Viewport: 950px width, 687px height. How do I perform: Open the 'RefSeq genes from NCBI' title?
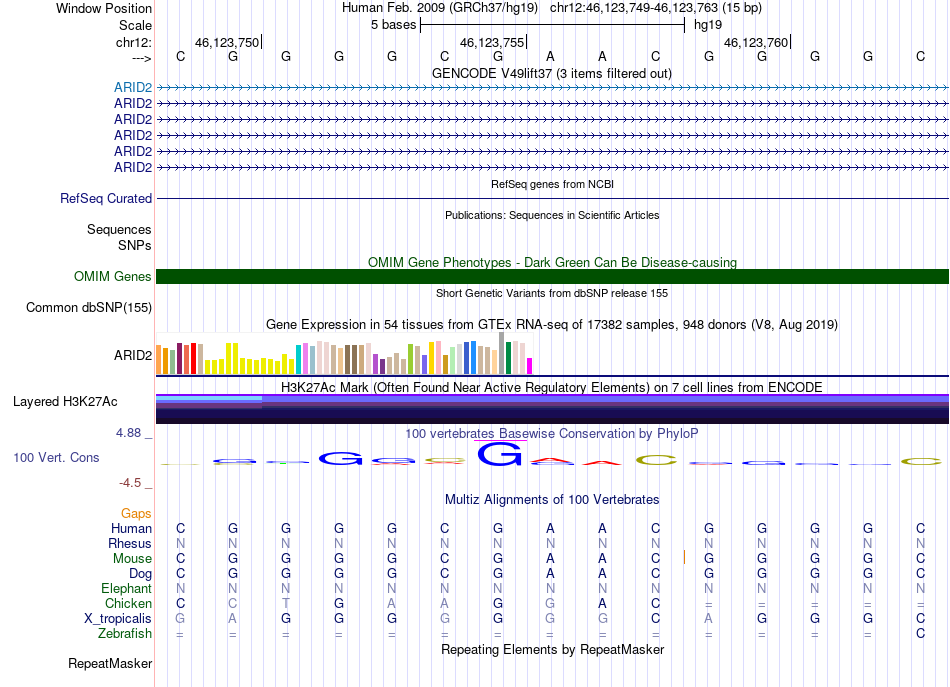(552, 184)
